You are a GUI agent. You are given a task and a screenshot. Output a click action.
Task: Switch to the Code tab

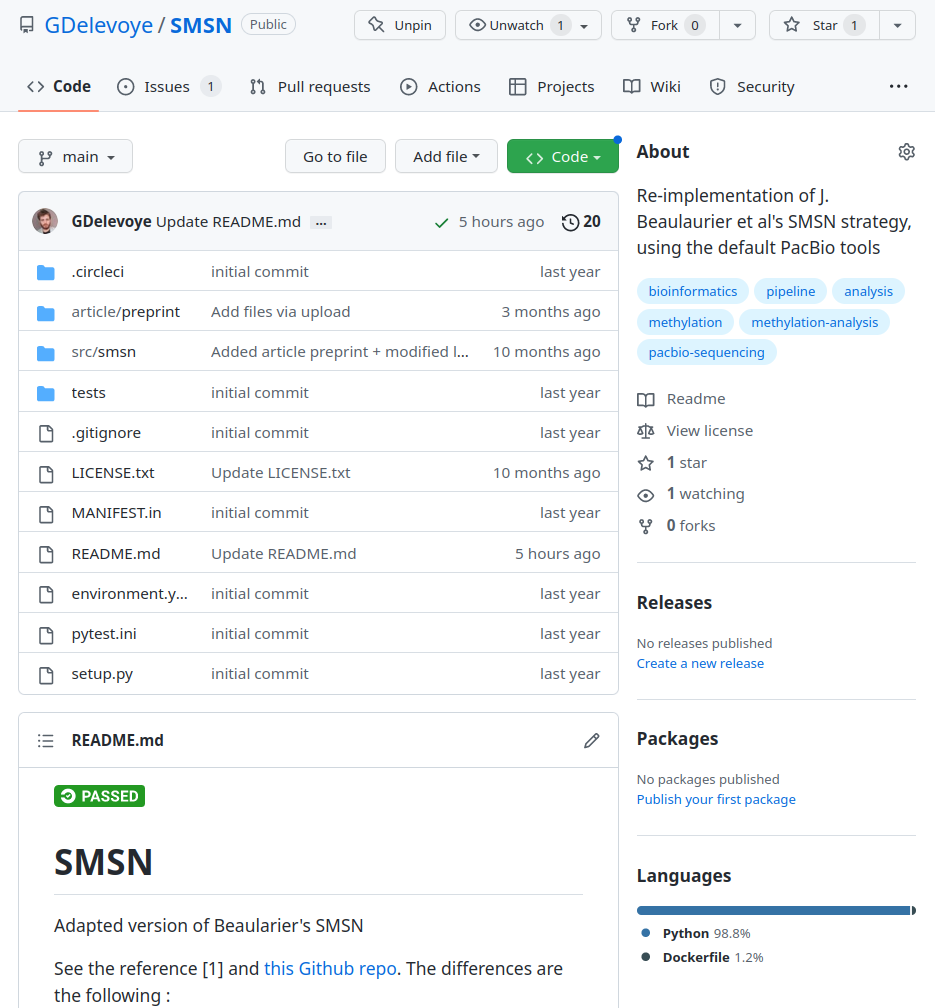coord(59,86)
